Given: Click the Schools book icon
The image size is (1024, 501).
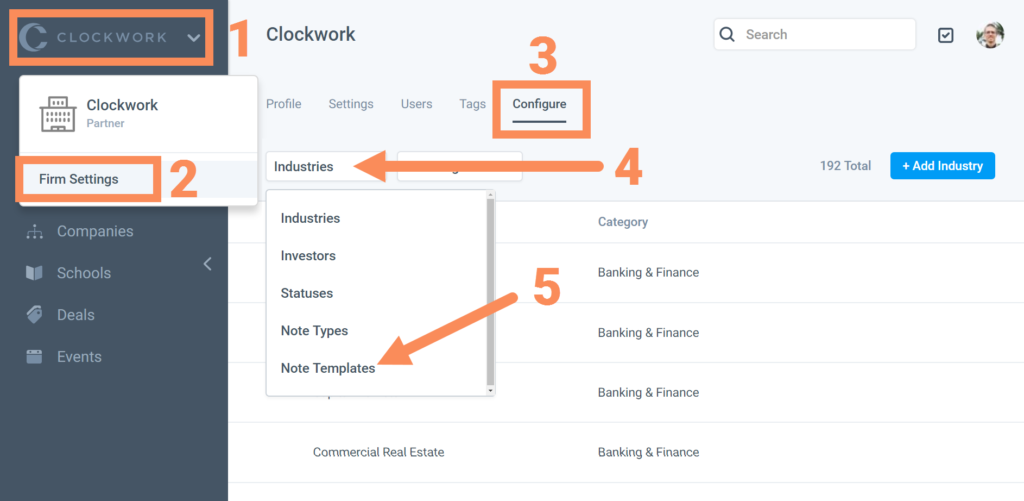Looking at the screenshot, I should [35, 273].
